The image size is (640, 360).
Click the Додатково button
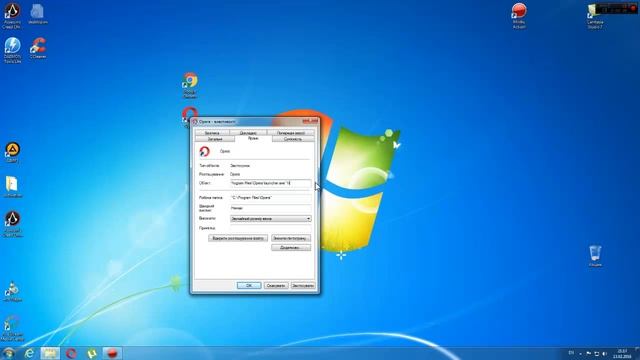coord(291,248)
